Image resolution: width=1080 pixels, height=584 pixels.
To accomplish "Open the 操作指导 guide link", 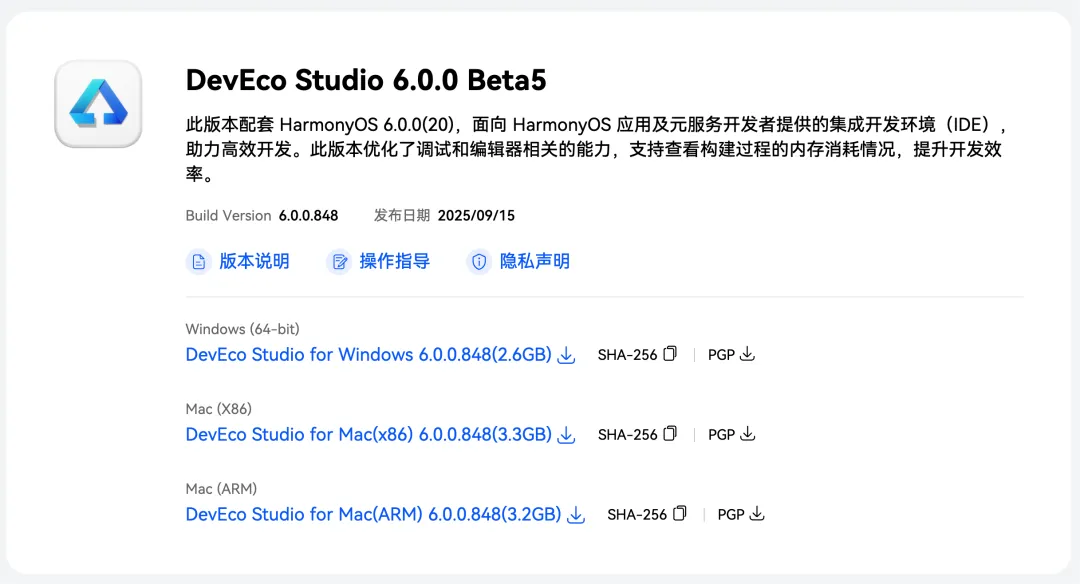I will (395, 262).
